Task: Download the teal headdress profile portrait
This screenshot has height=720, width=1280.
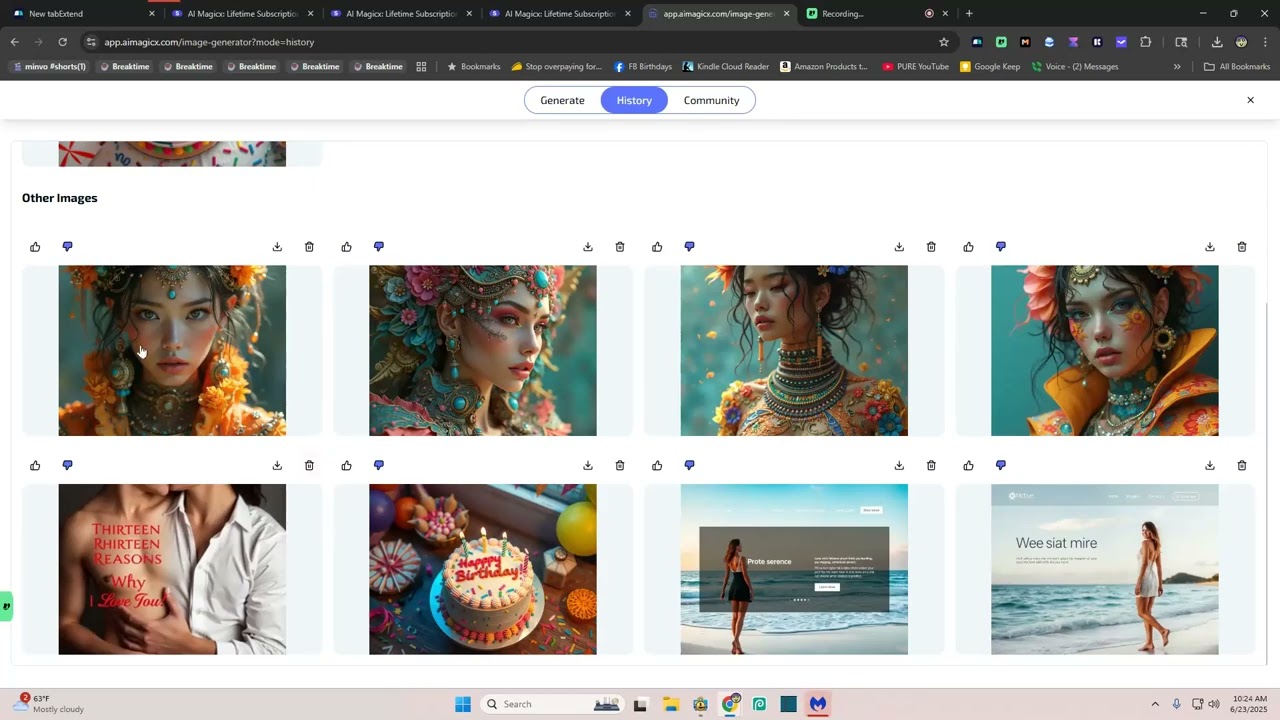Action: pyautogui.click(x=588, y=247)
